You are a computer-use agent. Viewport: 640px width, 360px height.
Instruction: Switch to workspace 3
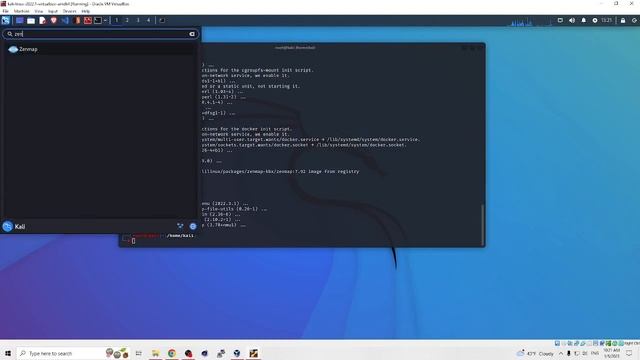pos(138,20)
